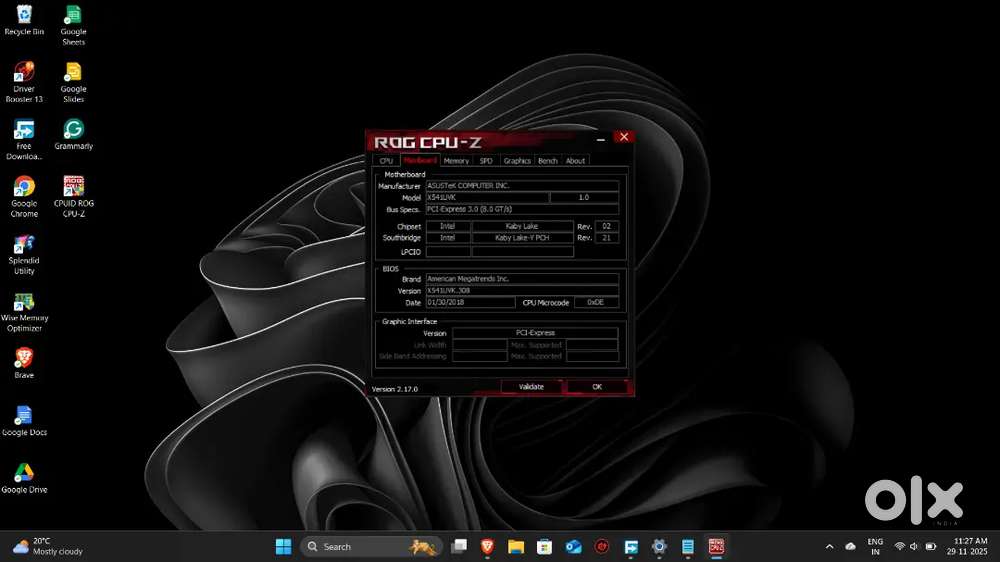Screen dimensions: 1000x562
Task: Select the Graphics tab
Action: [x=517, y=161]
